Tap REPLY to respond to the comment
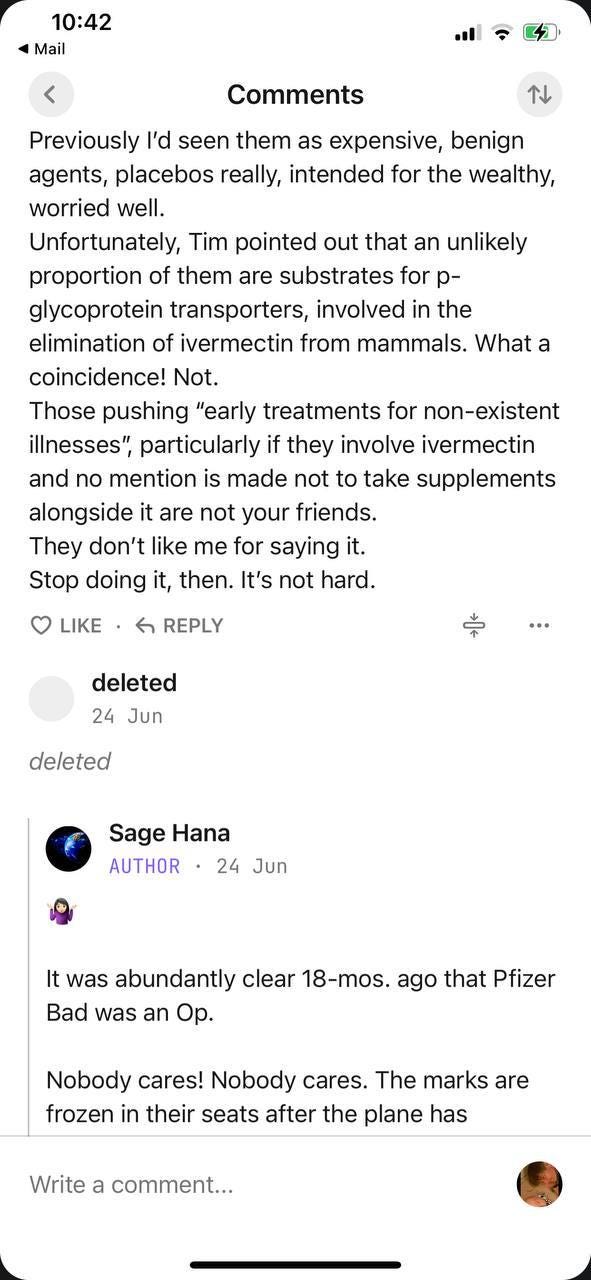The height and width of the screenshot is (1280, 591). point(189,625)
